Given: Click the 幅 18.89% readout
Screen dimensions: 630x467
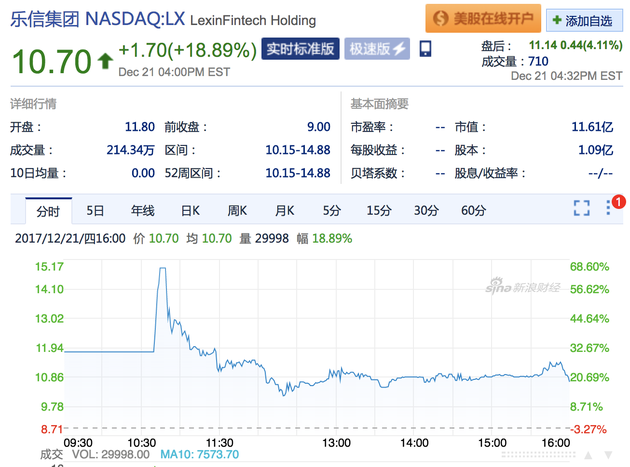Looking at the screenshot, I should 324,238.
